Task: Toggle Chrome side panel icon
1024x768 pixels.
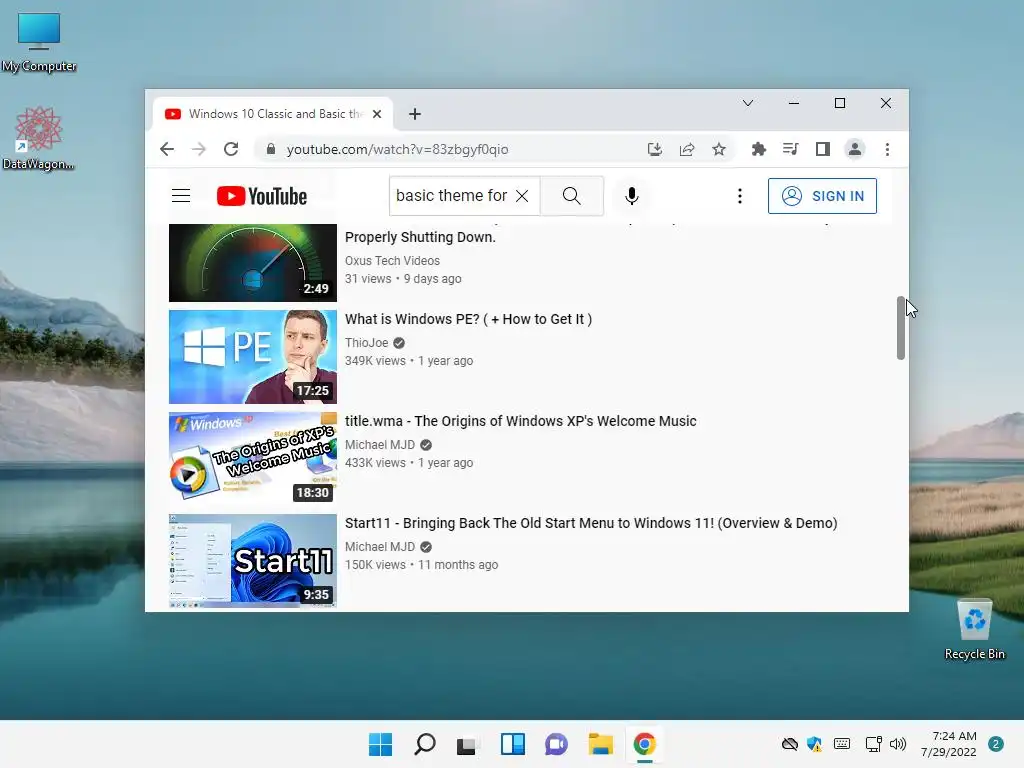Action: [x=823, y=150]
